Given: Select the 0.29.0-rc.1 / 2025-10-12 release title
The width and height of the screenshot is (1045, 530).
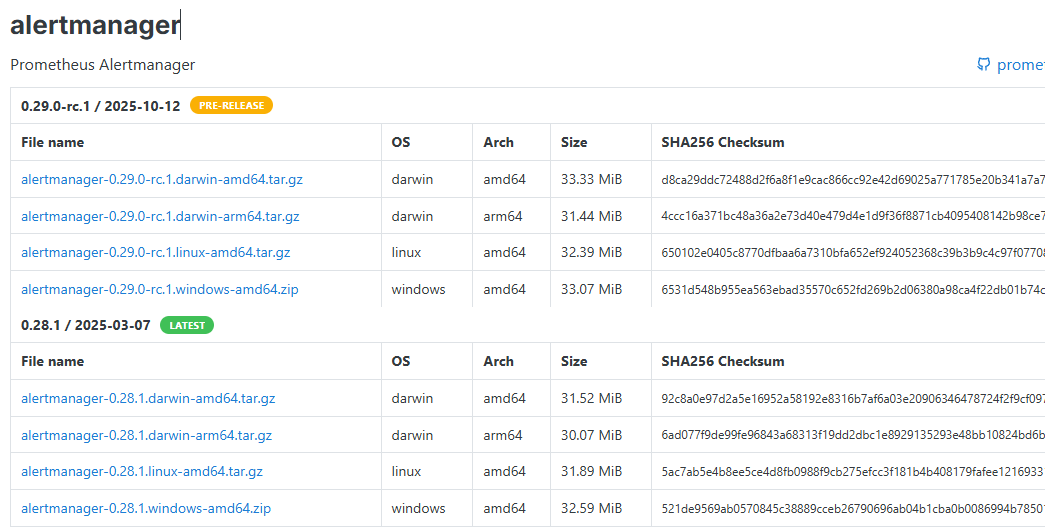Looking at the screenshot, I should 101,106.
